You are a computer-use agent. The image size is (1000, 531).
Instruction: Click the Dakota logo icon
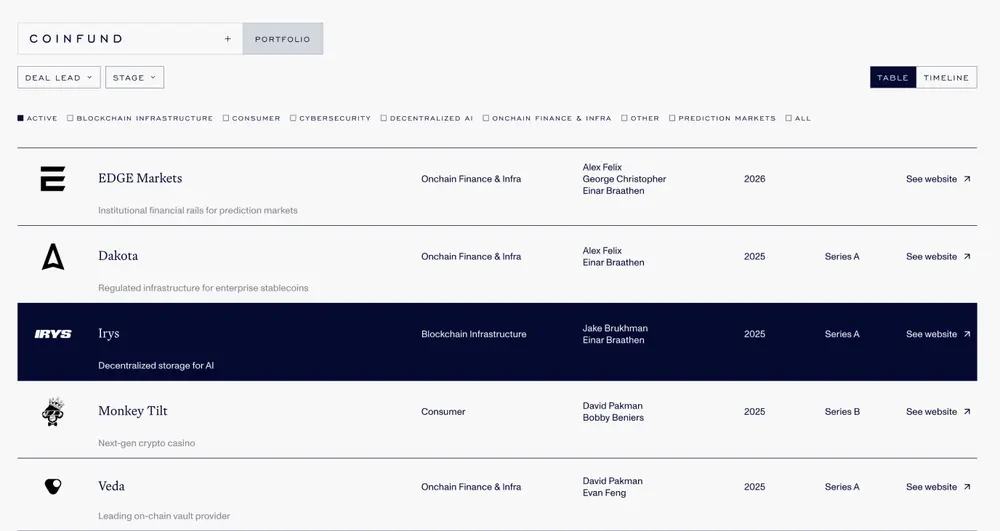point(53,256)
